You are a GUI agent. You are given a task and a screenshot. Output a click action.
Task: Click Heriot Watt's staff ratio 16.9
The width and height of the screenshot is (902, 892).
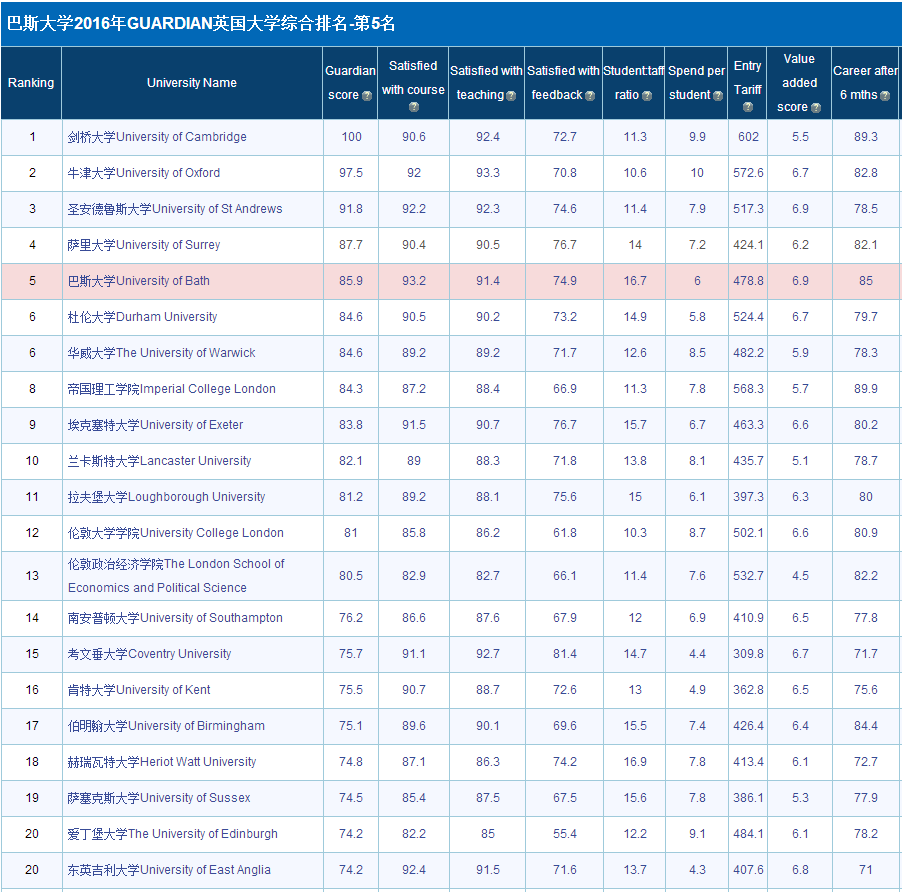click(635, 762)
